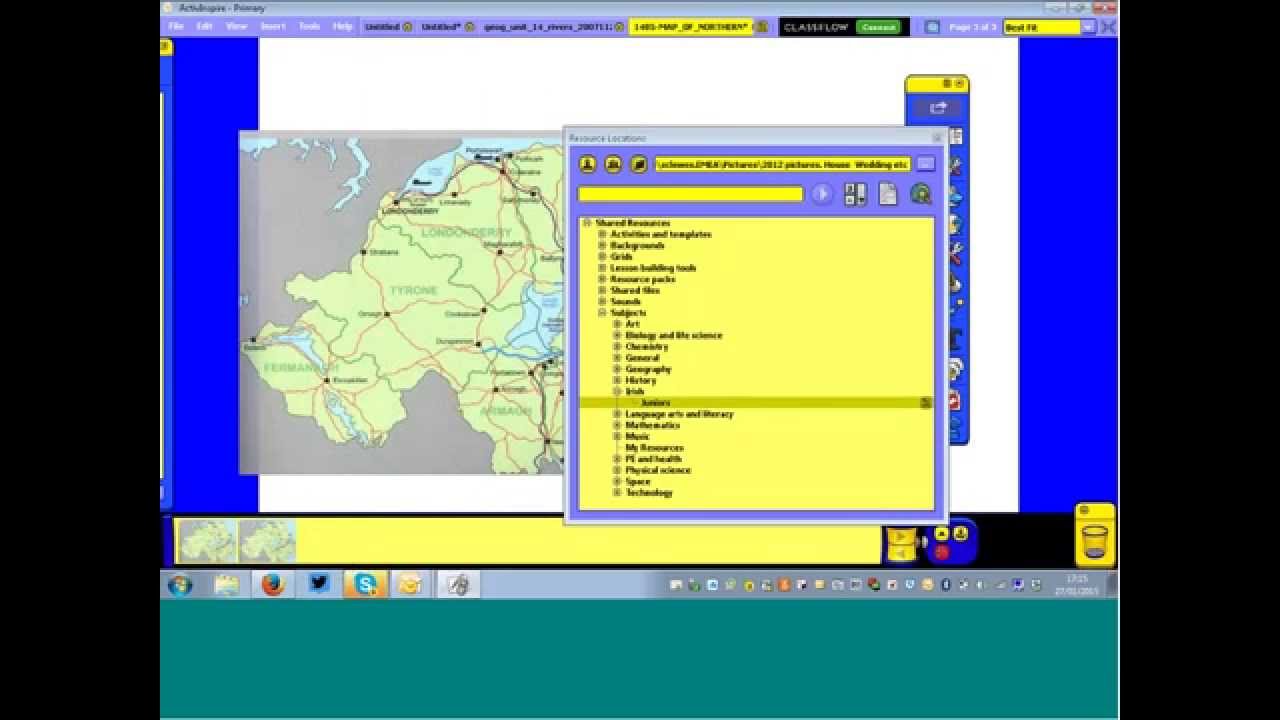Screen dimensions: 1280x720
Task: Select the Mathematics folder
Action: (x=652, y=425)
